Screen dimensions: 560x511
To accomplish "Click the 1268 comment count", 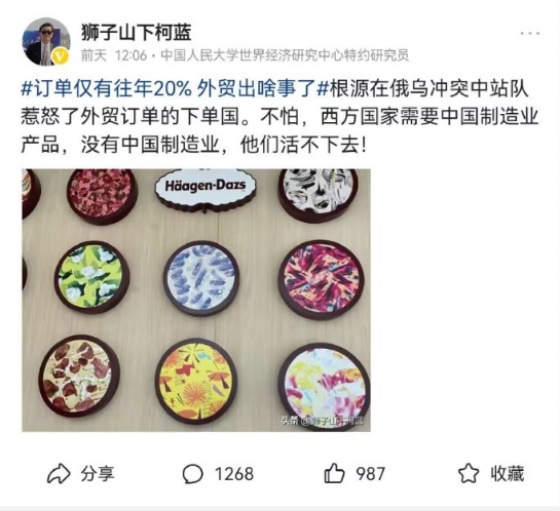I will [234, 474].
